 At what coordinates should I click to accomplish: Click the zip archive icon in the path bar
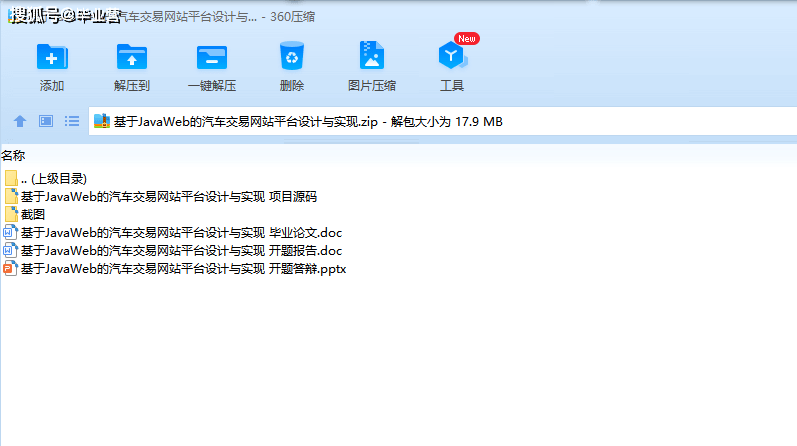point(102,122)
